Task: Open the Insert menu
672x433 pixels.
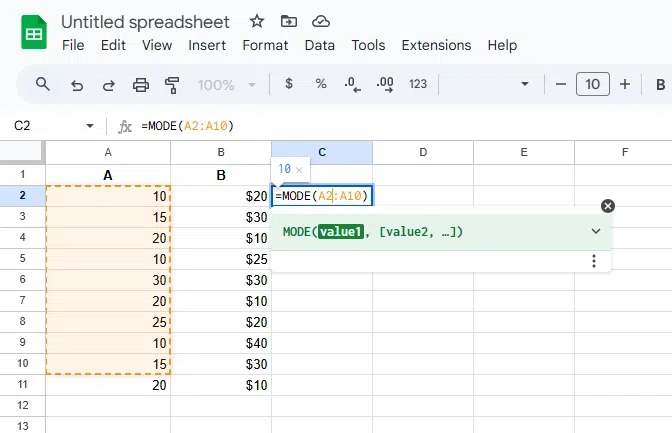Action: pyautogui.click(x=207, y=45)
